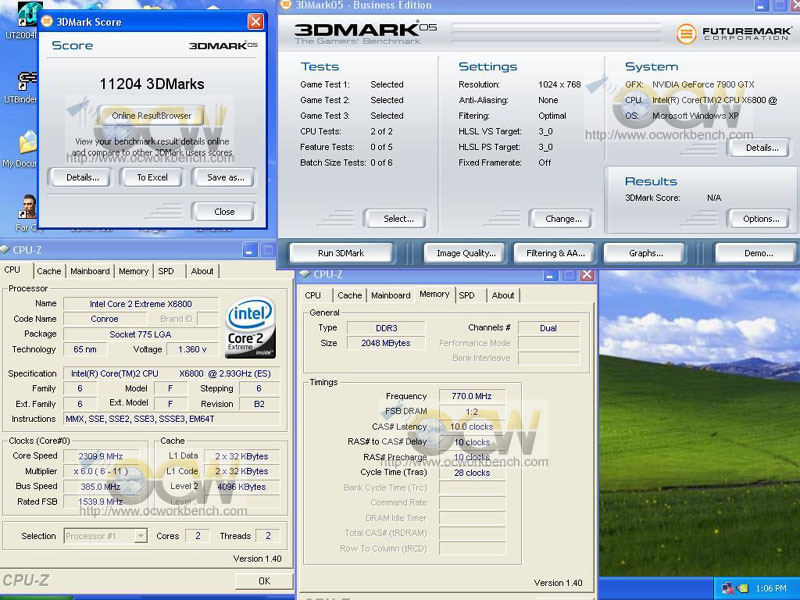
Task: Open the UT2004 desktop shortcut icon
Action: click(x=28, y=15)
